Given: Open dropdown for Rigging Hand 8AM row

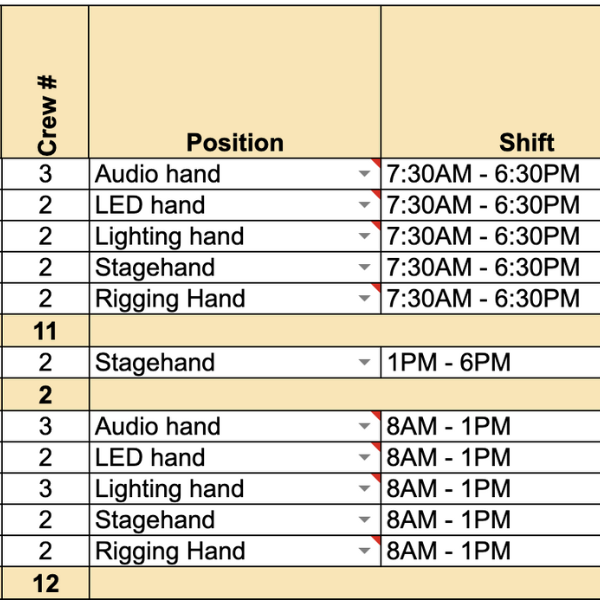Looking at the screenshot, I should [x=364, y=551].
